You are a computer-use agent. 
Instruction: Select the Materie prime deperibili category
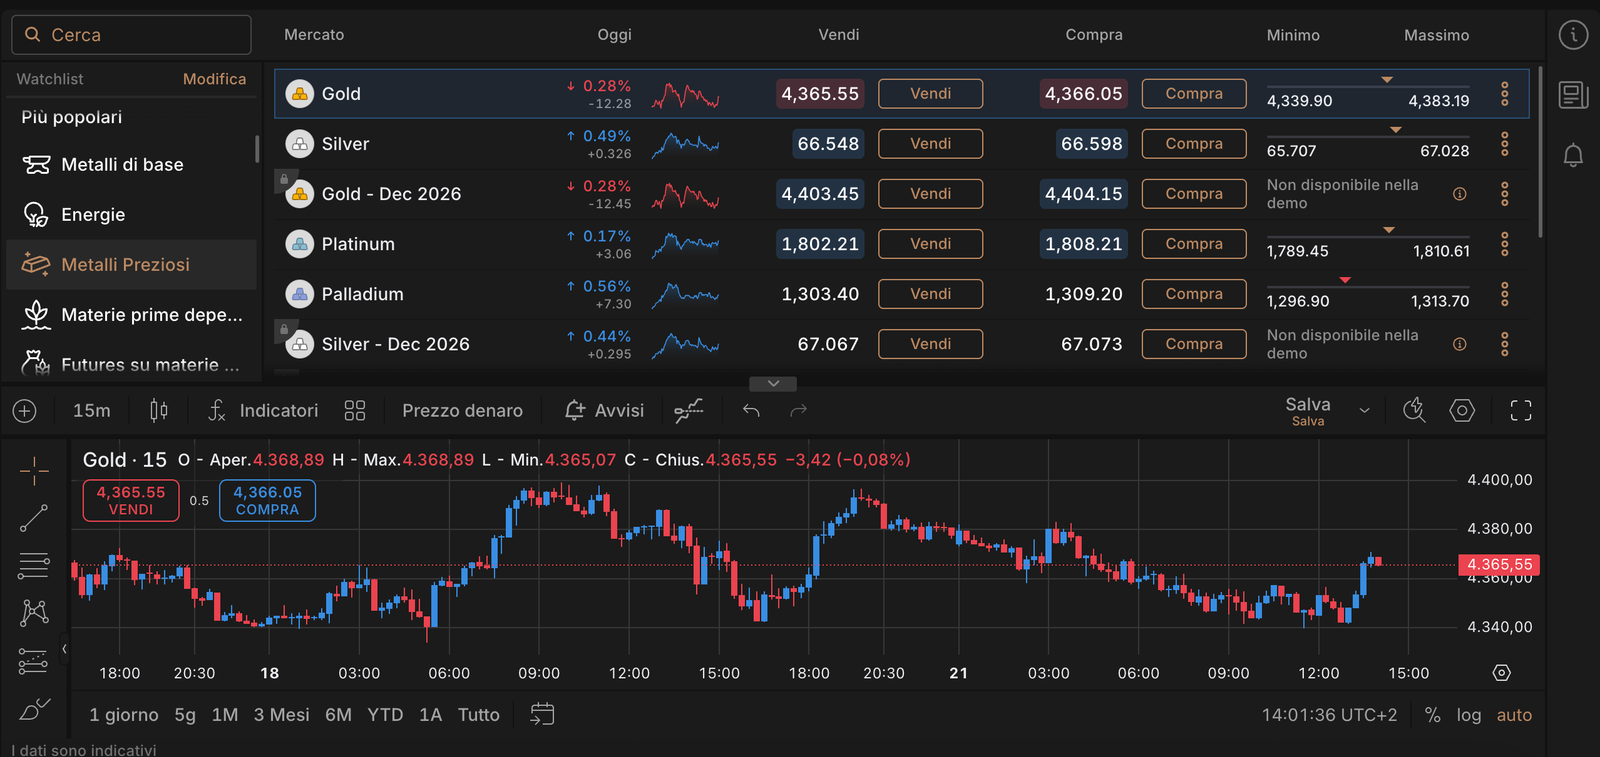coord(131,315)
